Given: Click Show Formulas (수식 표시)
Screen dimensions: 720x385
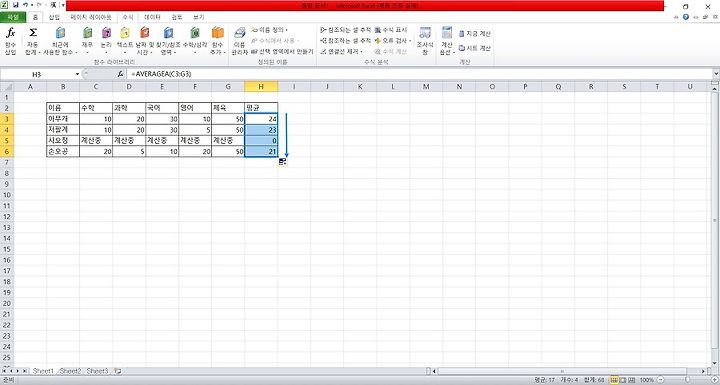Looking at the screenshot, I should coord(391,30).
